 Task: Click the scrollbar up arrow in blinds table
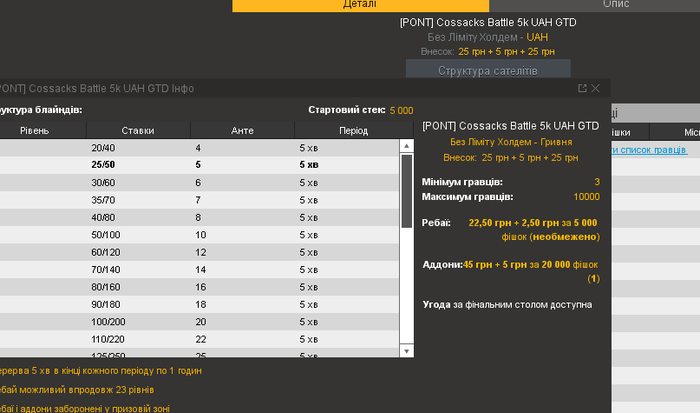point(406,146)
